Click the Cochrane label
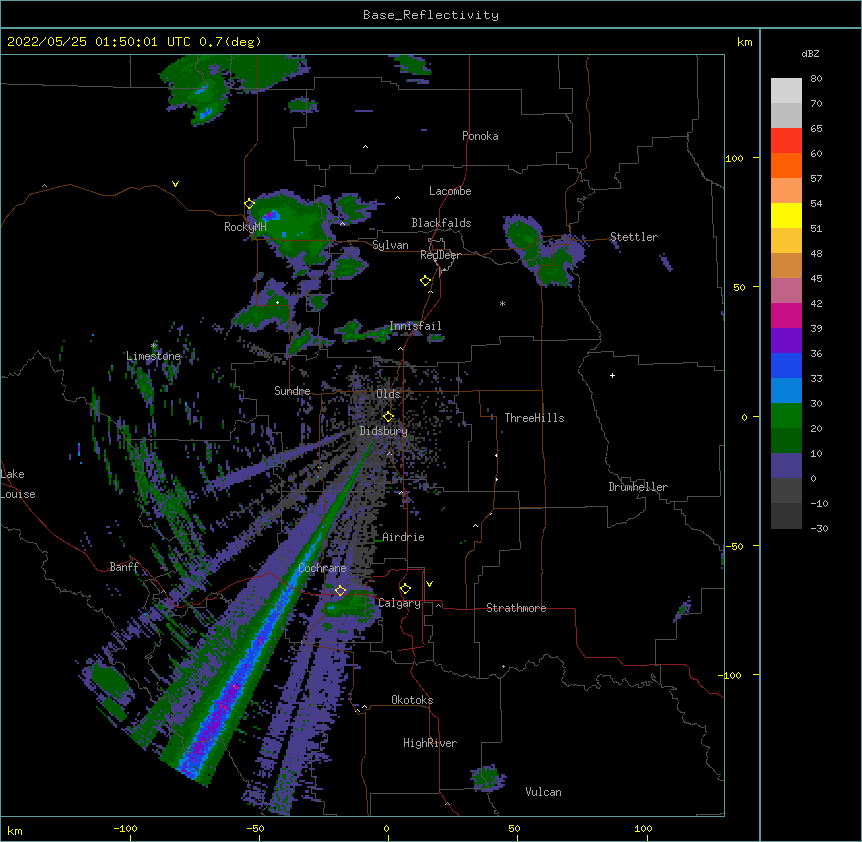862x842 pixels. pyautogui.click(x=322, y=568)
